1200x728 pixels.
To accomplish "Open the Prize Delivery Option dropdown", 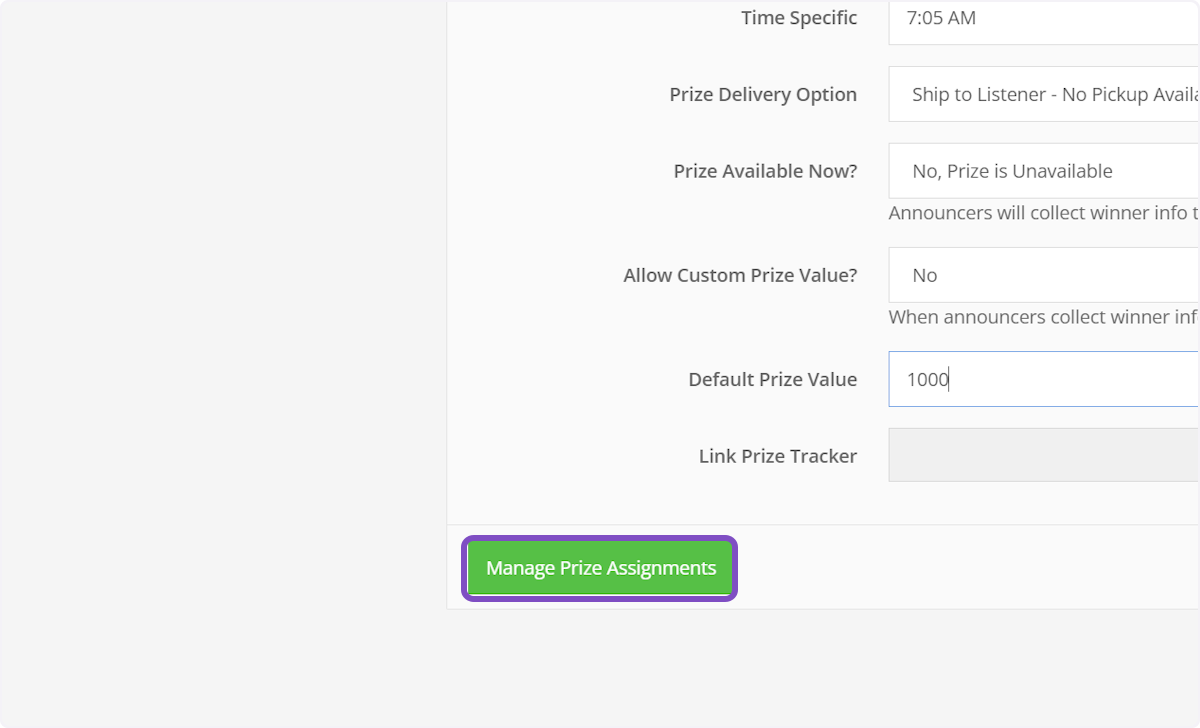I will tap(1040, 93).
